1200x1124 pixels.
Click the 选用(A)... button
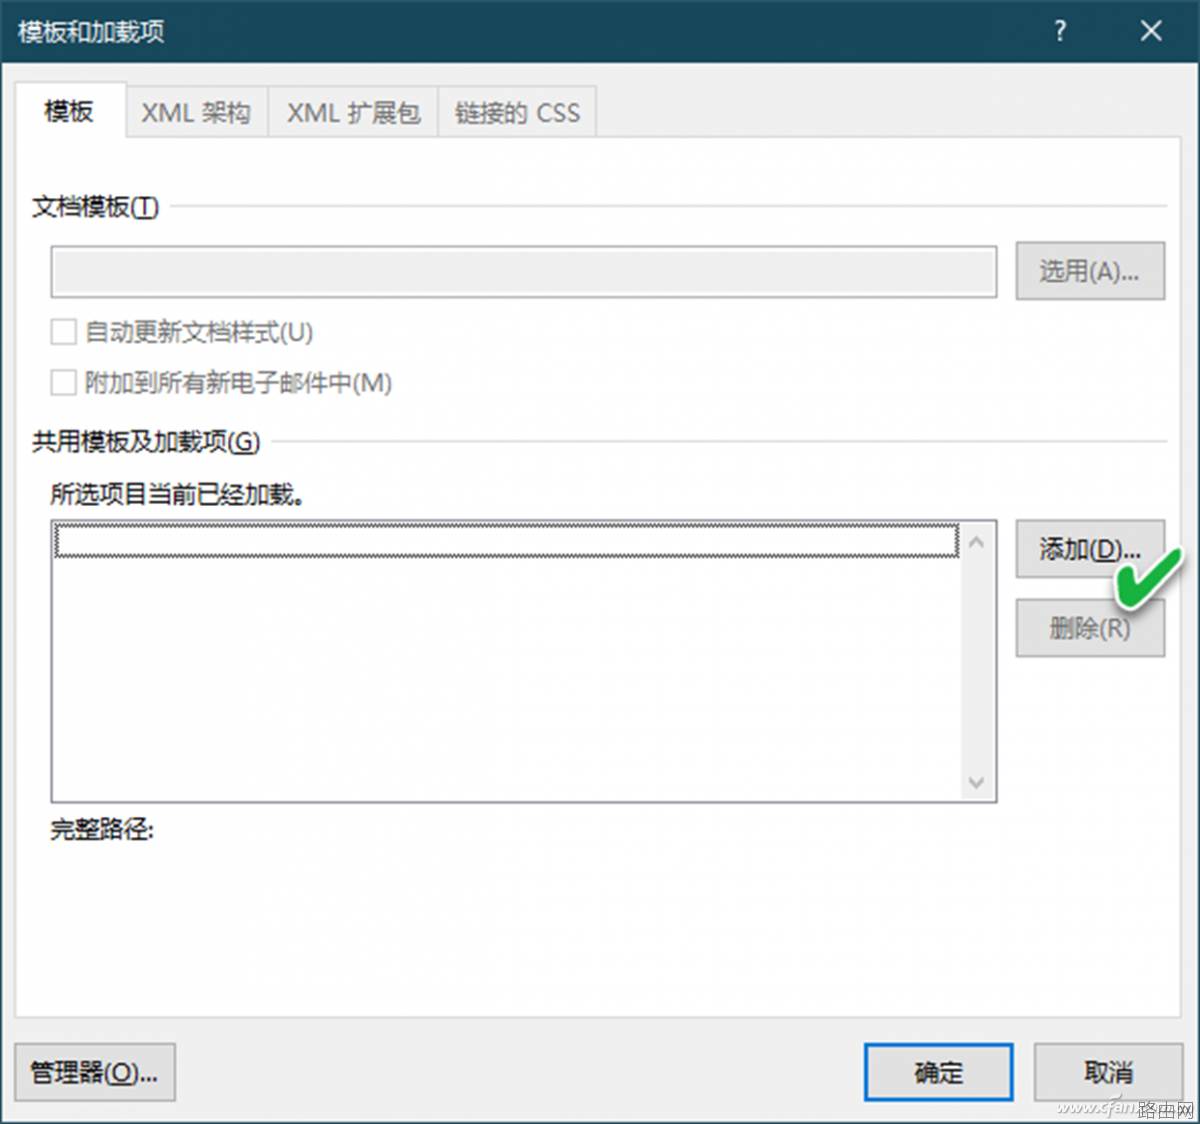pyautogui.click(x=1090, y=270)
